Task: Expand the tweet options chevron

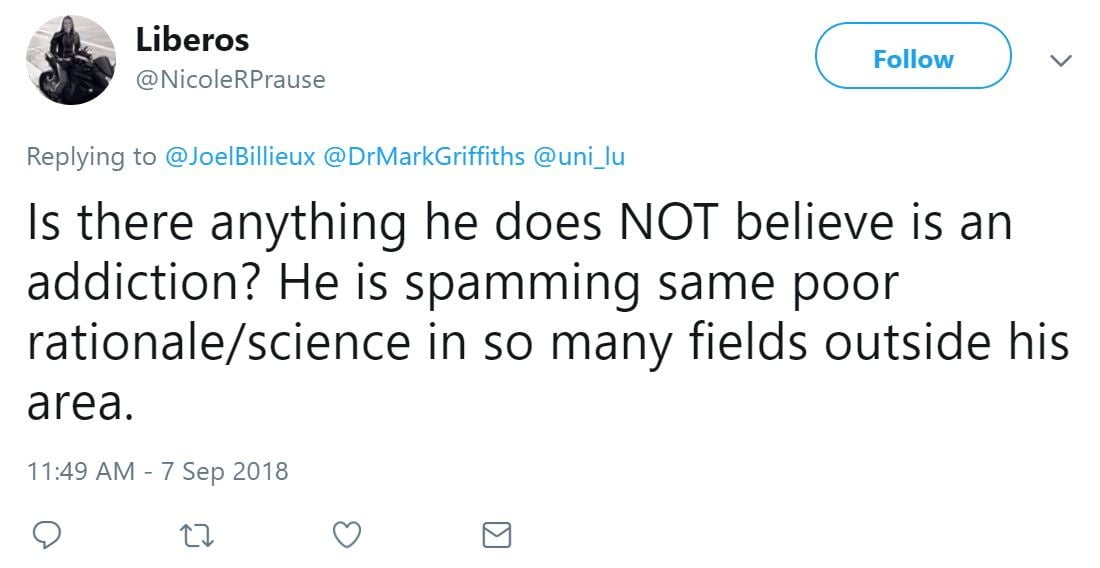Action: tap(1060, 61)
